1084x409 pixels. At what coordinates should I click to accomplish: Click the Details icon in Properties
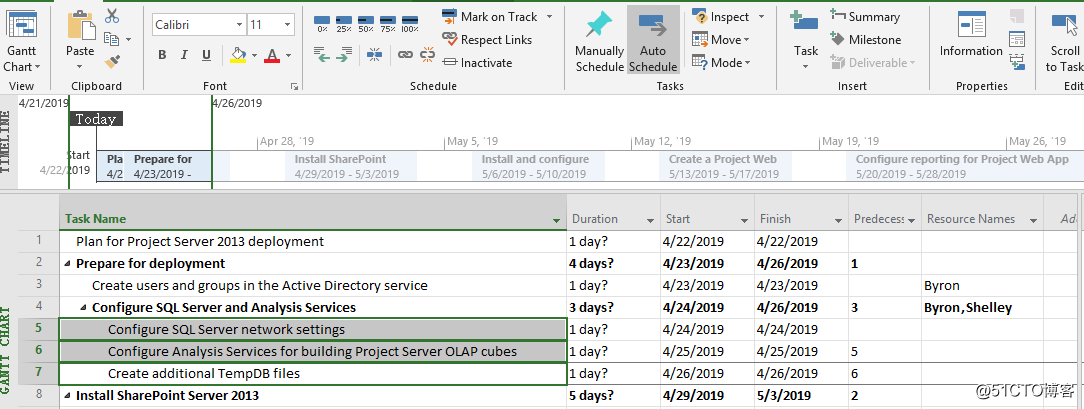1016,39
